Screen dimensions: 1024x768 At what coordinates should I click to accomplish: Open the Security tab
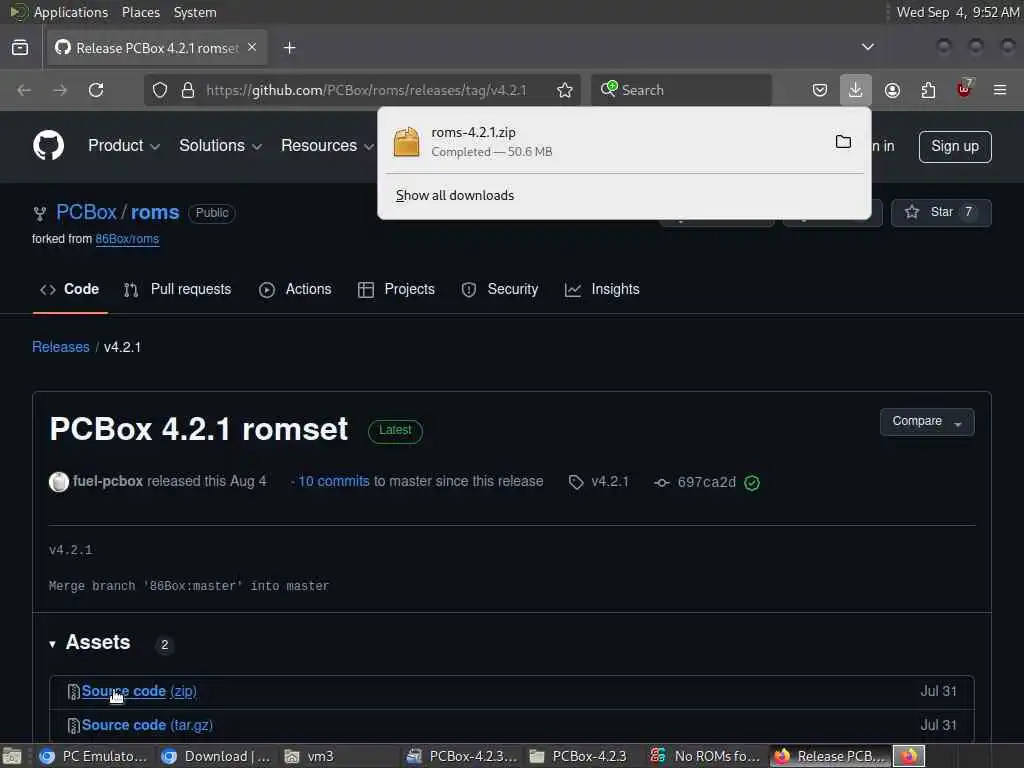500,289
